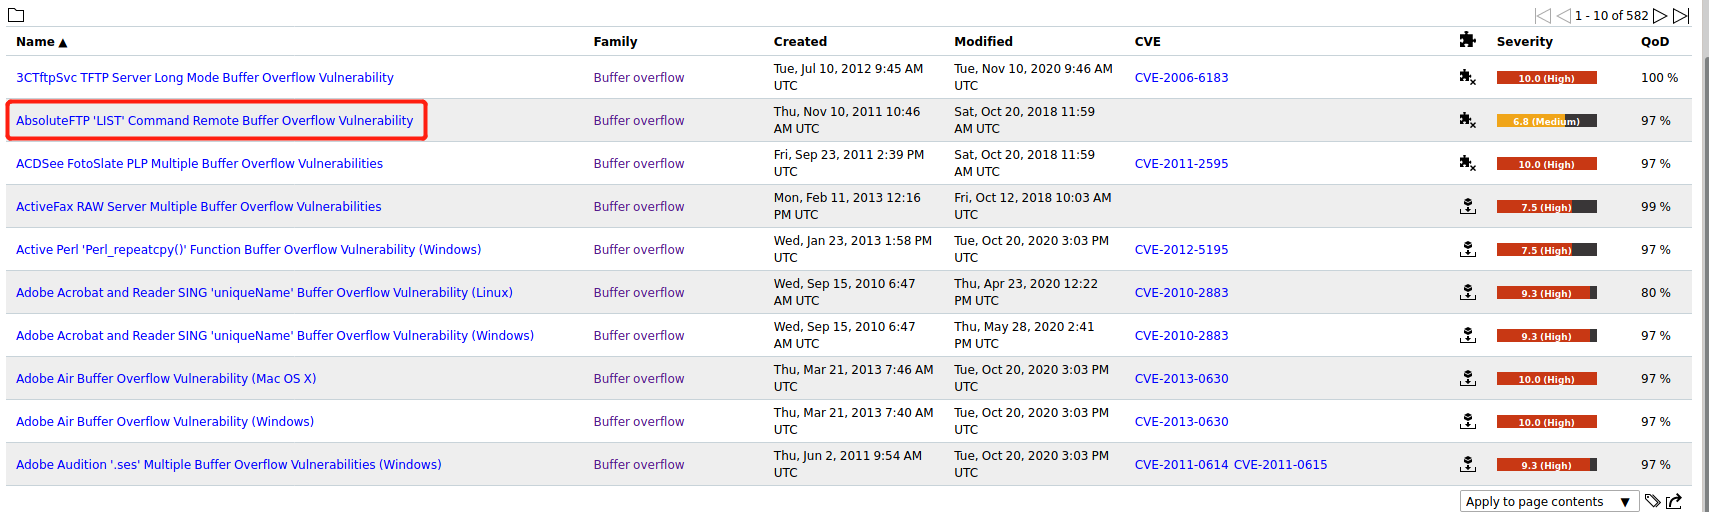Click the folder icon at top left

16,15
